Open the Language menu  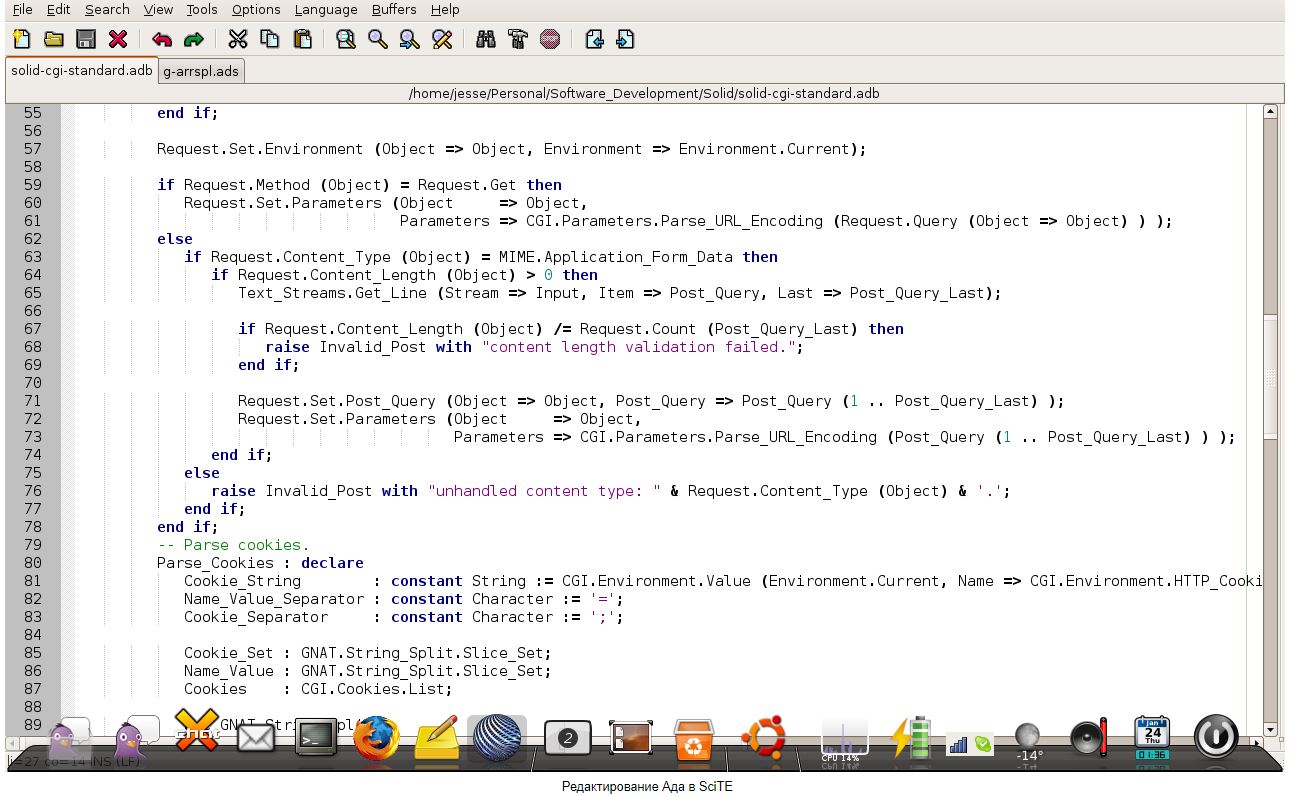pos(326,9)
